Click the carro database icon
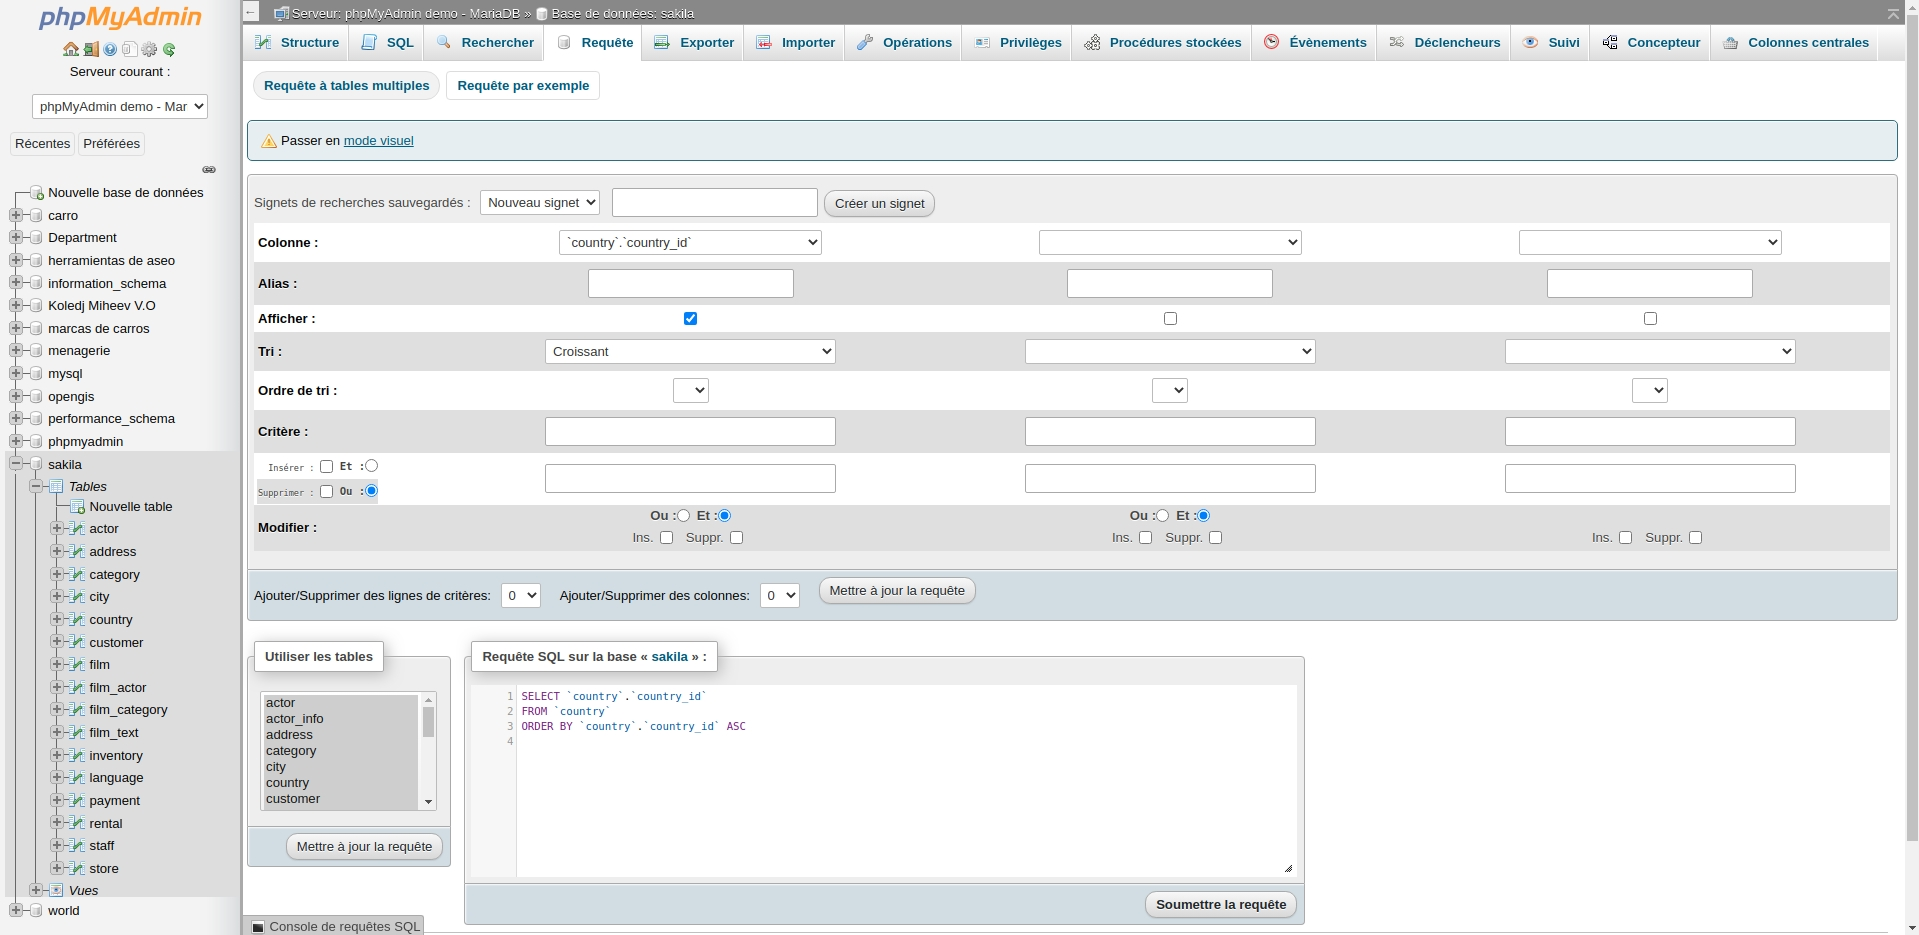Screen dimensions: 1919x935 click(x=37, y=215)
